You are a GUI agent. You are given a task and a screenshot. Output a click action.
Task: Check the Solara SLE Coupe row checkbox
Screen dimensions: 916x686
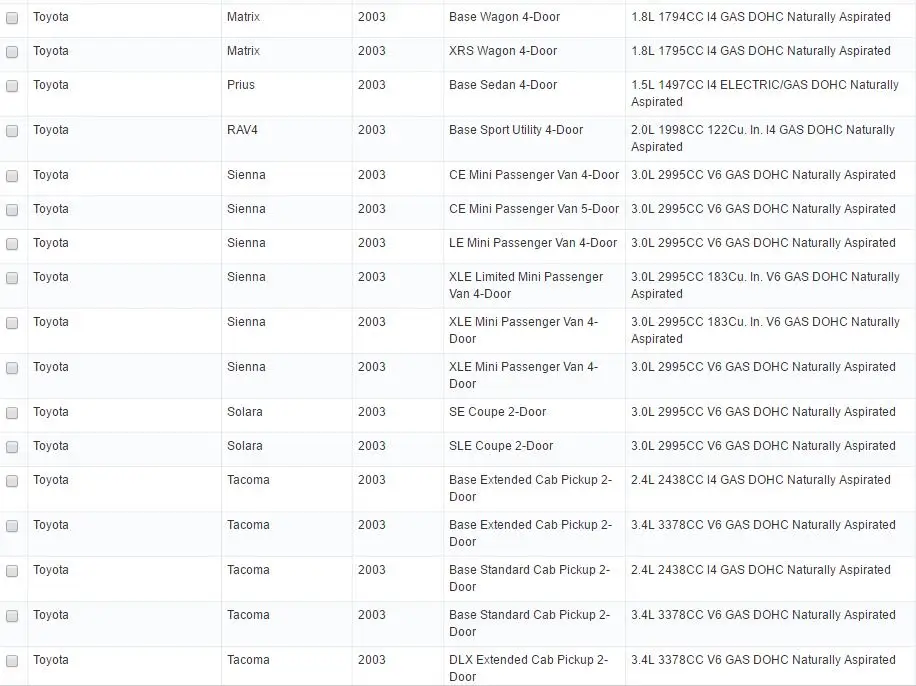click(12, 446)
